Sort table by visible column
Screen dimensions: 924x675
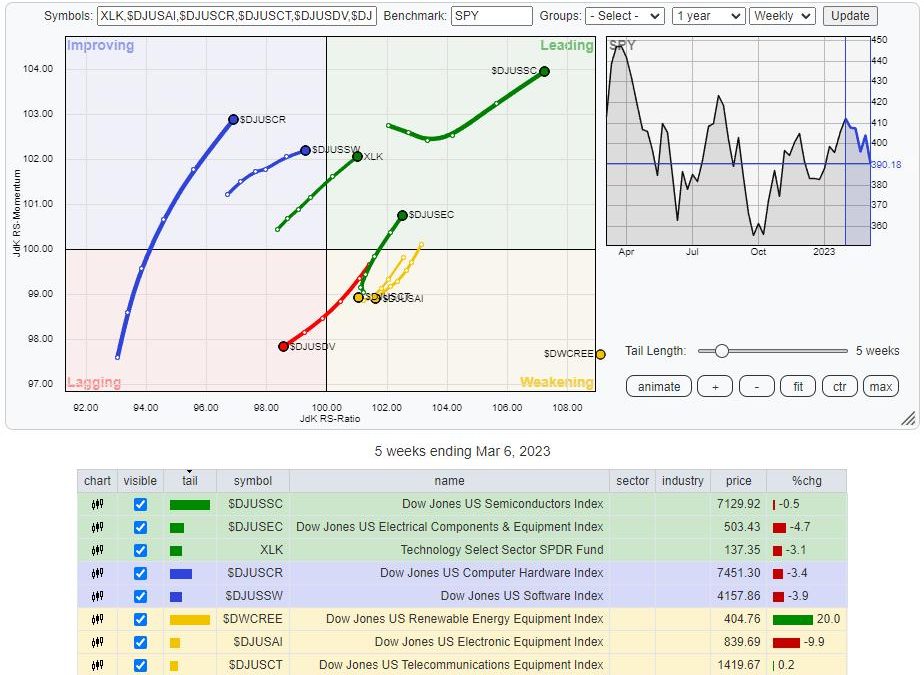click(x=140, y=481)
